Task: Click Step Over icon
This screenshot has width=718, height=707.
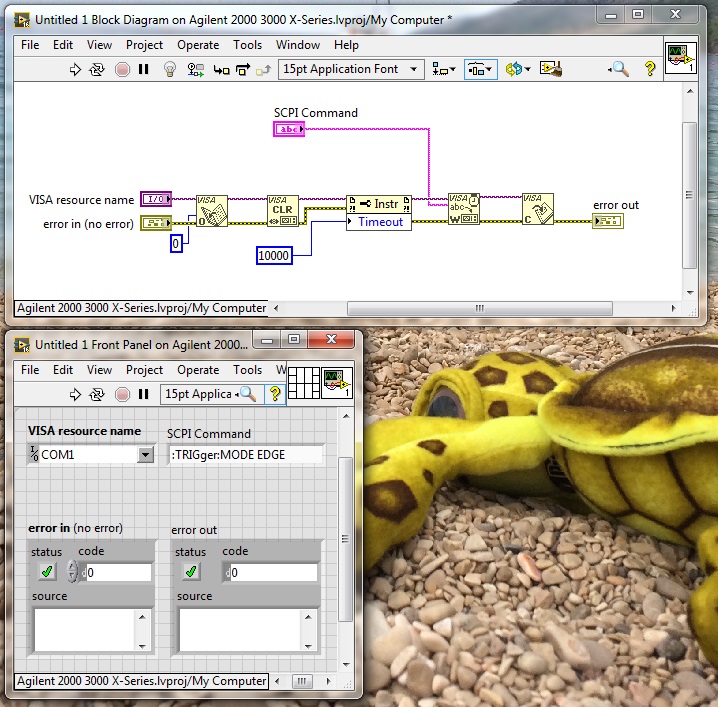Action: pyautogui.click(x=243, y=70)
